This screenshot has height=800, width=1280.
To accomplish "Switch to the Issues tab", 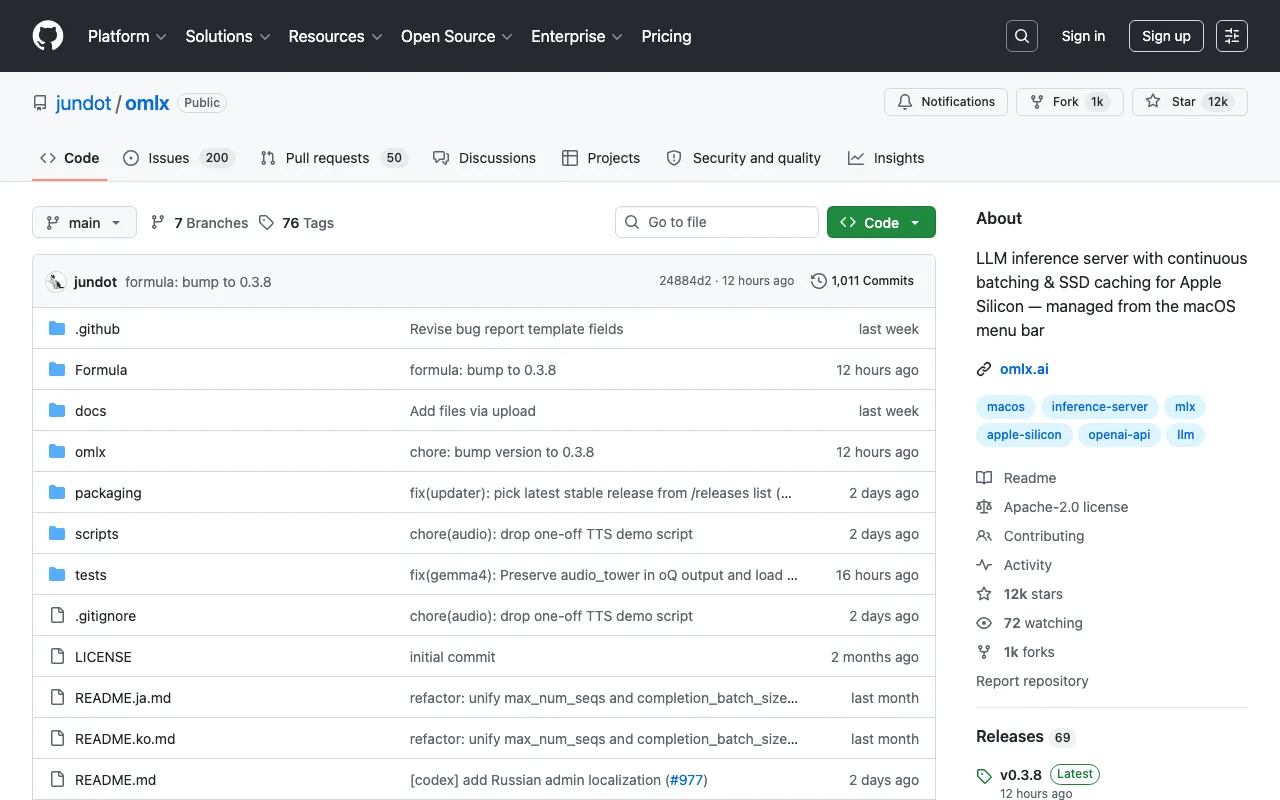I will (178, 158).
